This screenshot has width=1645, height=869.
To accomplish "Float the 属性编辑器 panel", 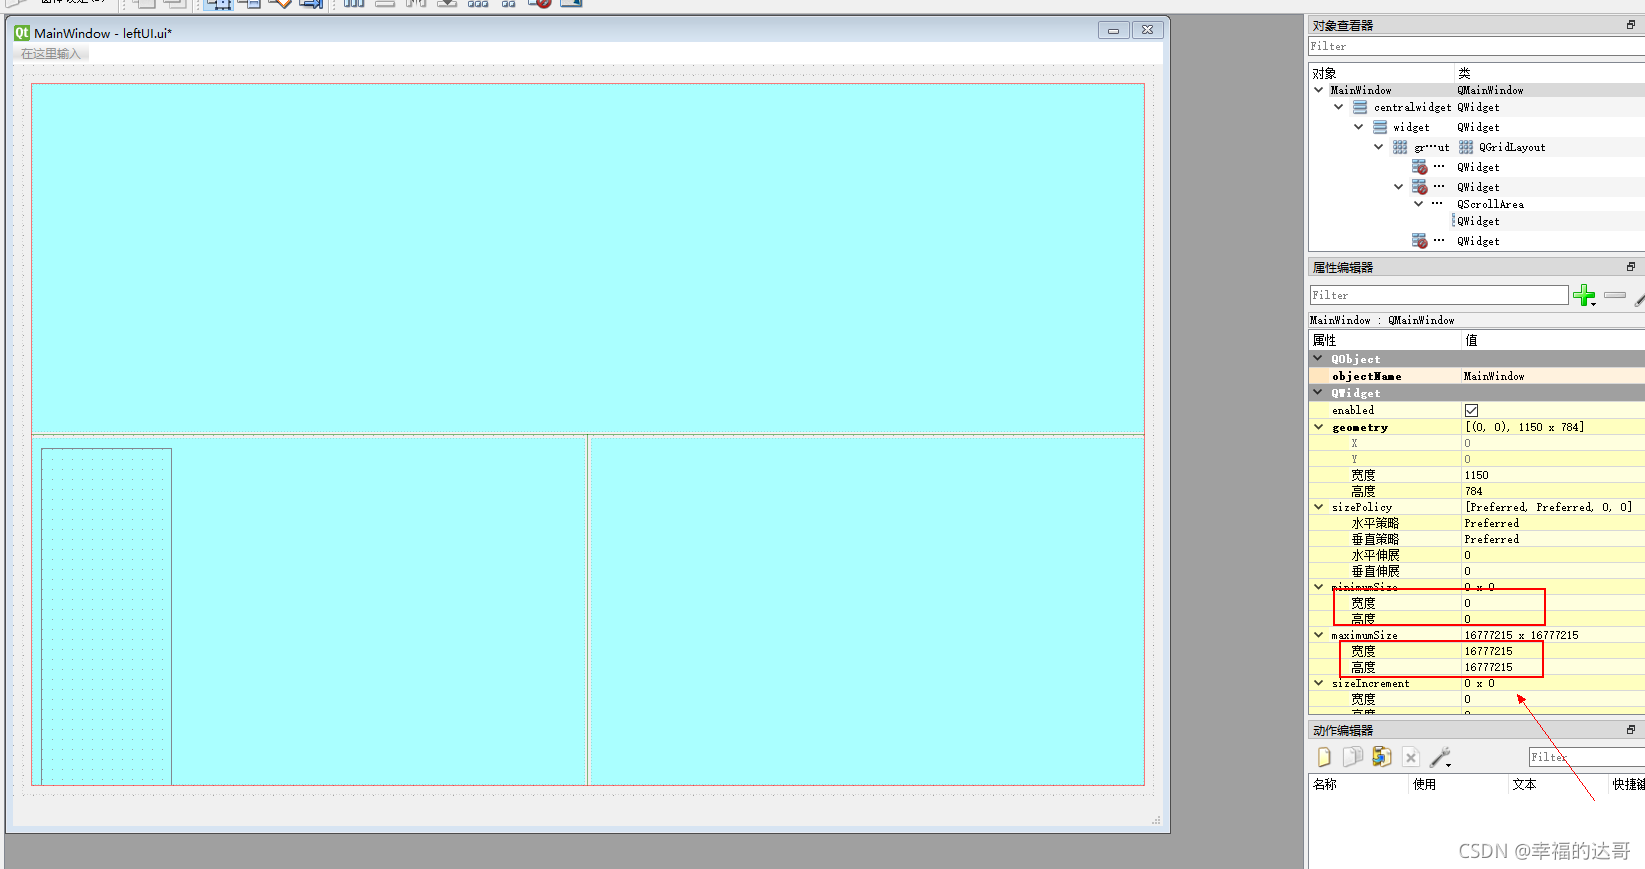I will [1631, 267].
